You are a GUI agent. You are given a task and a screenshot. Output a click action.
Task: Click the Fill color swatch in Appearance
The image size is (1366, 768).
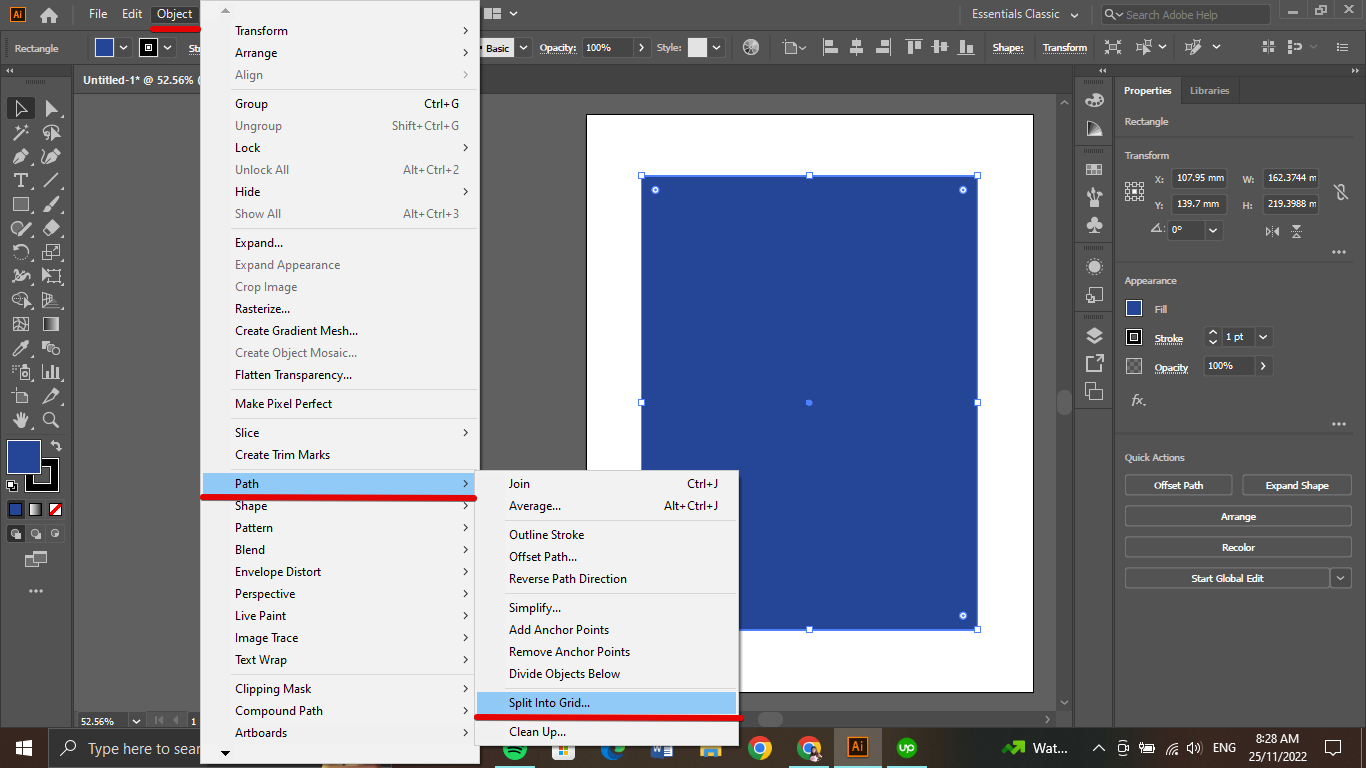(1134, 309)
